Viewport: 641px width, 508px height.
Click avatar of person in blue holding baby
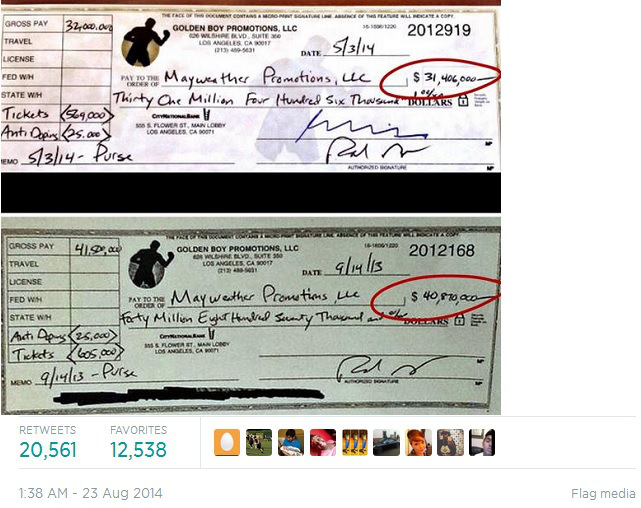[291, 442]
